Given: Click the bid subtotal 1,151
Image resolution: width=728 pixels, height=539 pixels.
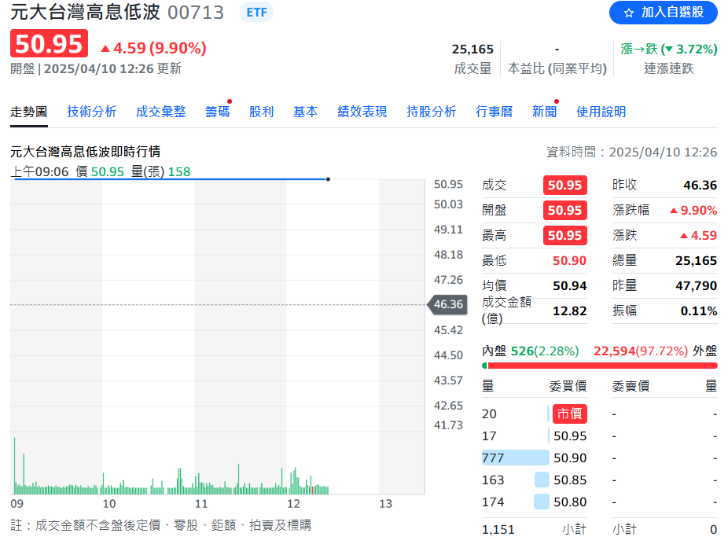Looking at the screenshot, I should [x=498, y=529].
